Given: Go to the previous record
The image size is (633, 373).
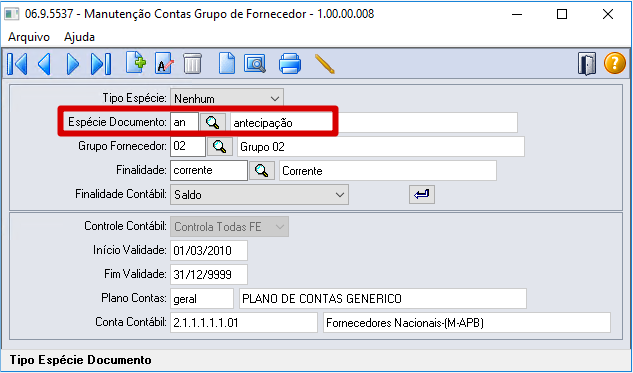Looking at the screenshot, I should (44, 64).
